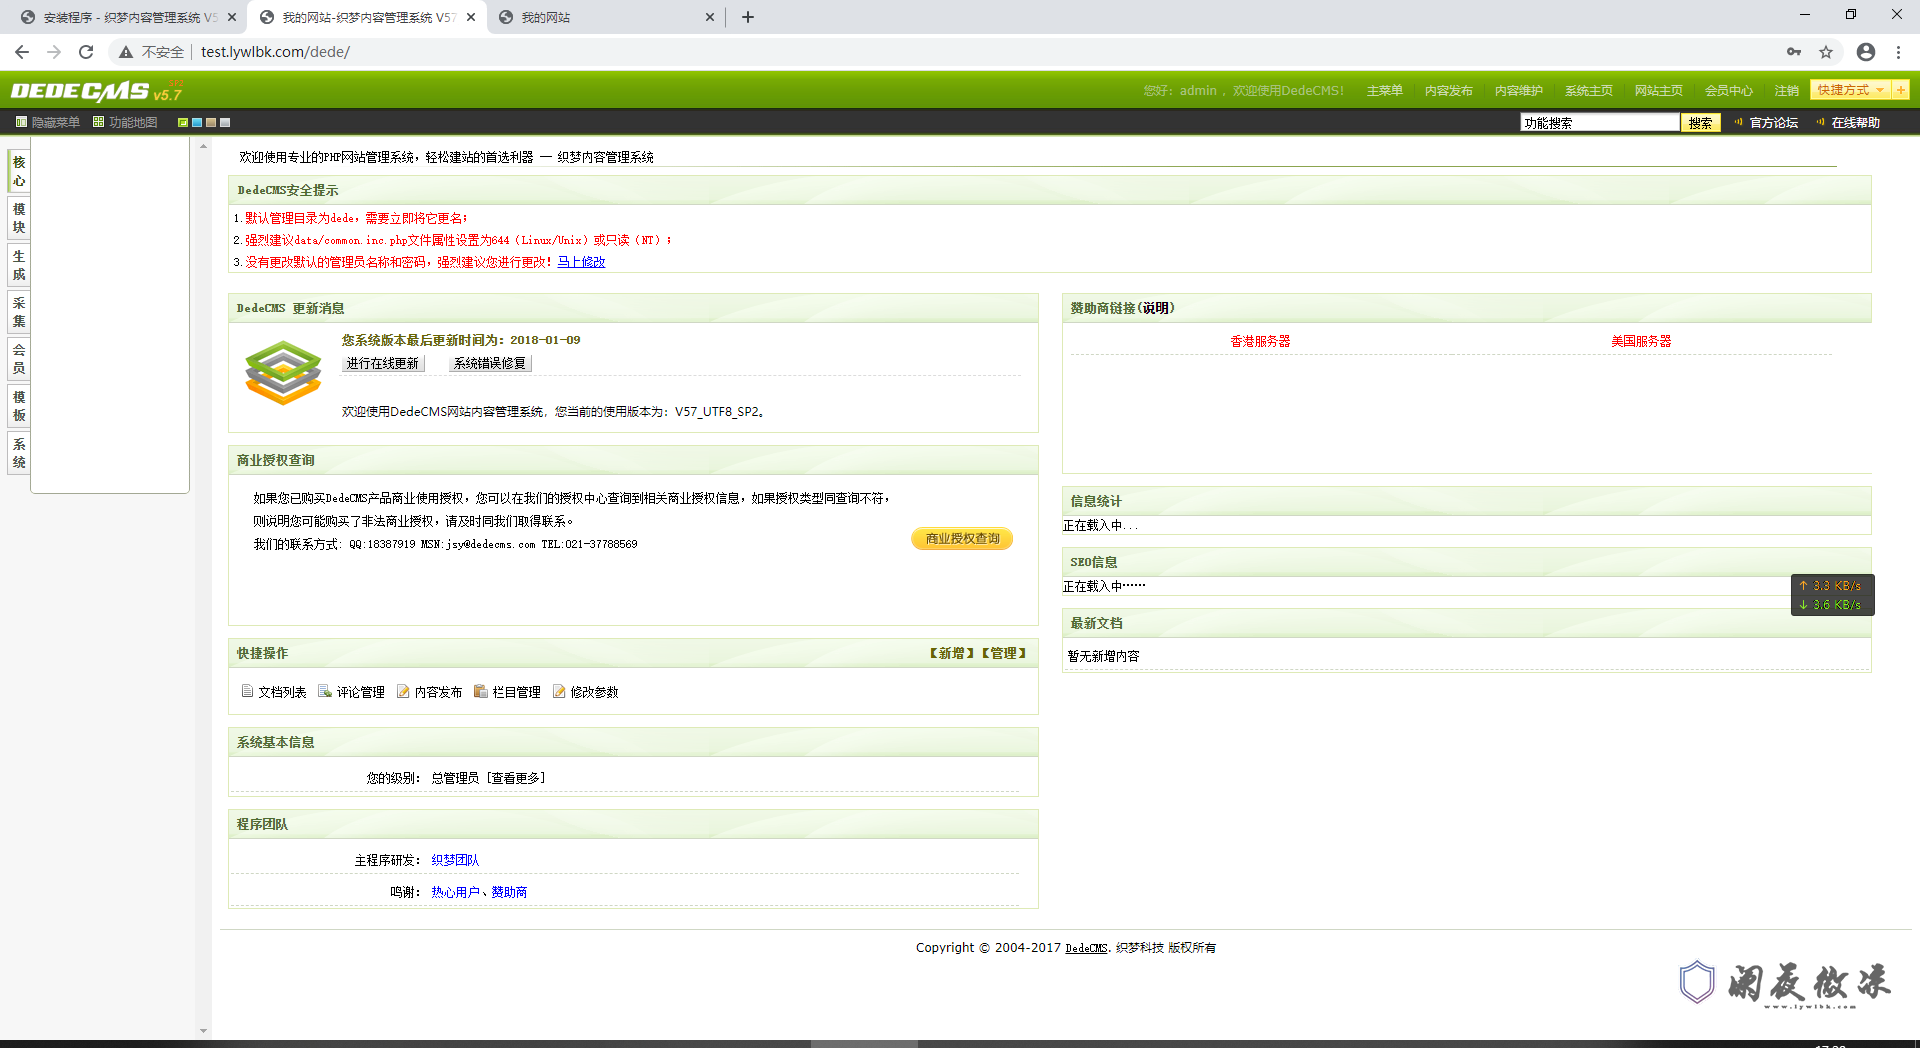Image resolution: width=1920 pixels, height=1048 pixels.
Task: Click a green skin color square
Action: point(183,121)
